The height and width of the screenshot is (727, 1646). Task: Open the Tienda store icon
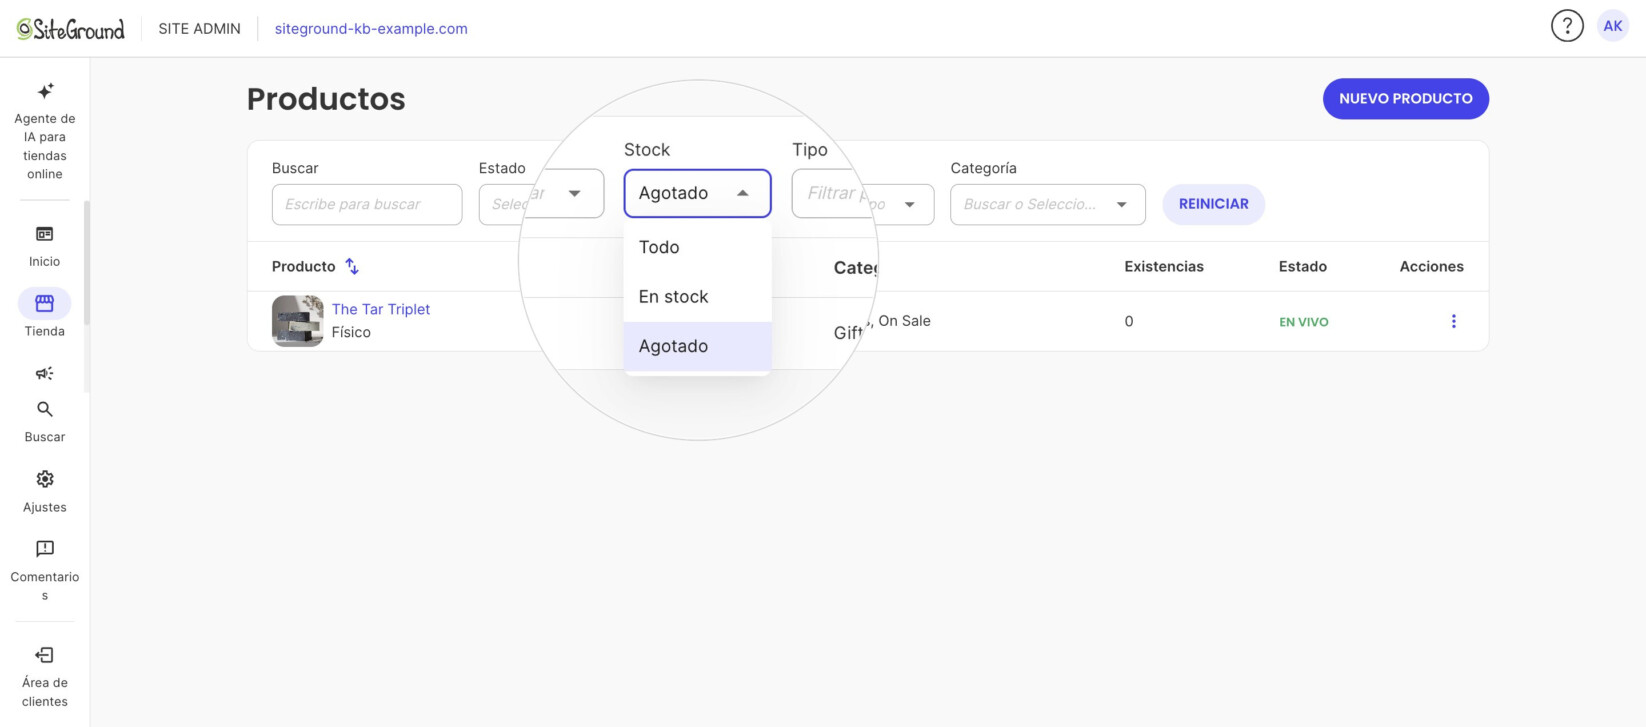tap(44, 303)
